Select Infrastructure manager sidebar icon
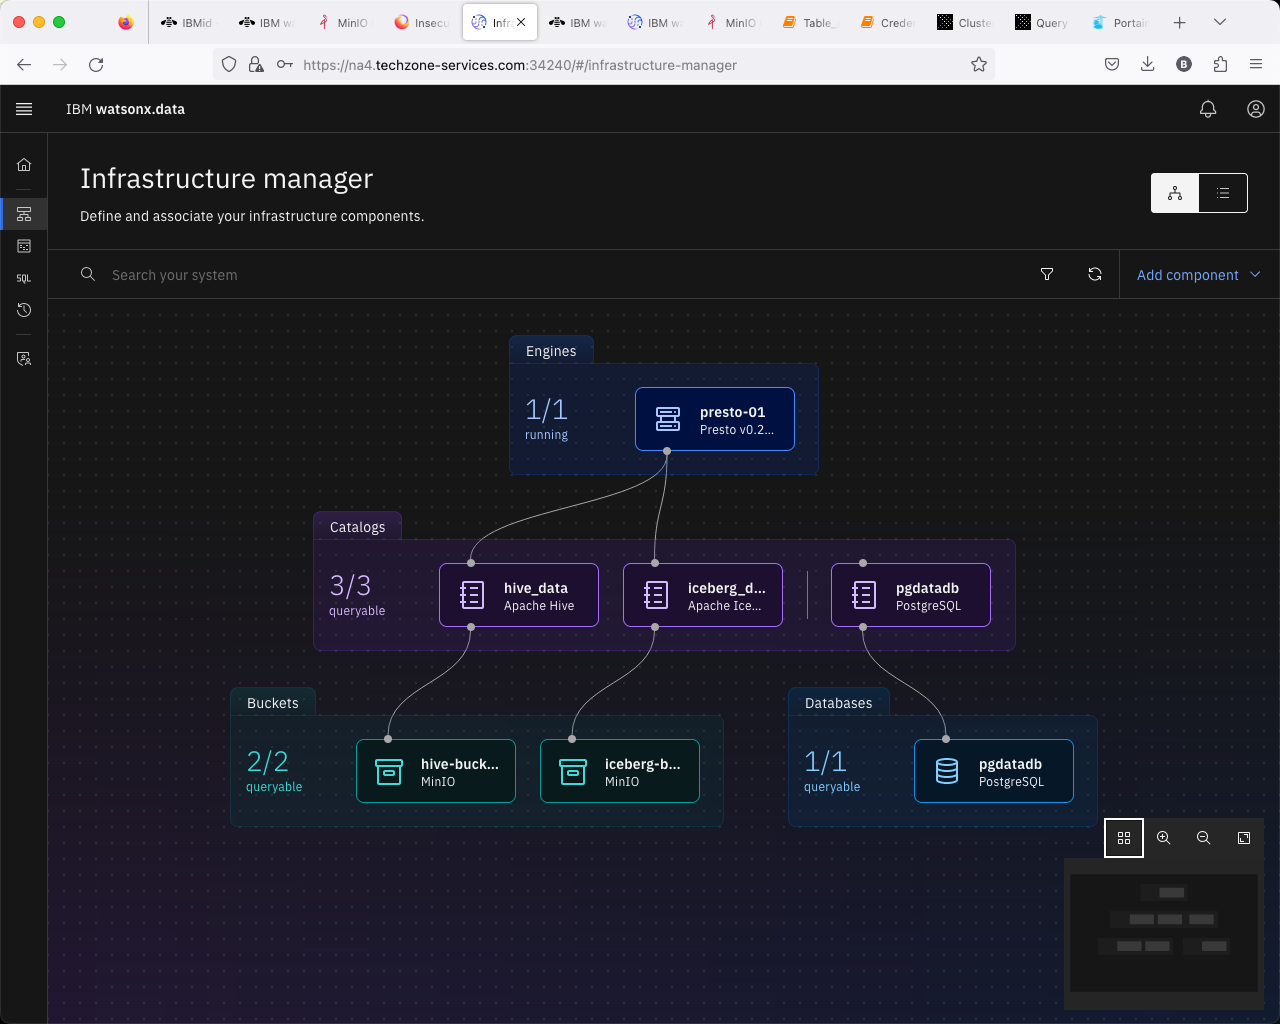The image size is (1280, 1024). (x=24, y=214)
